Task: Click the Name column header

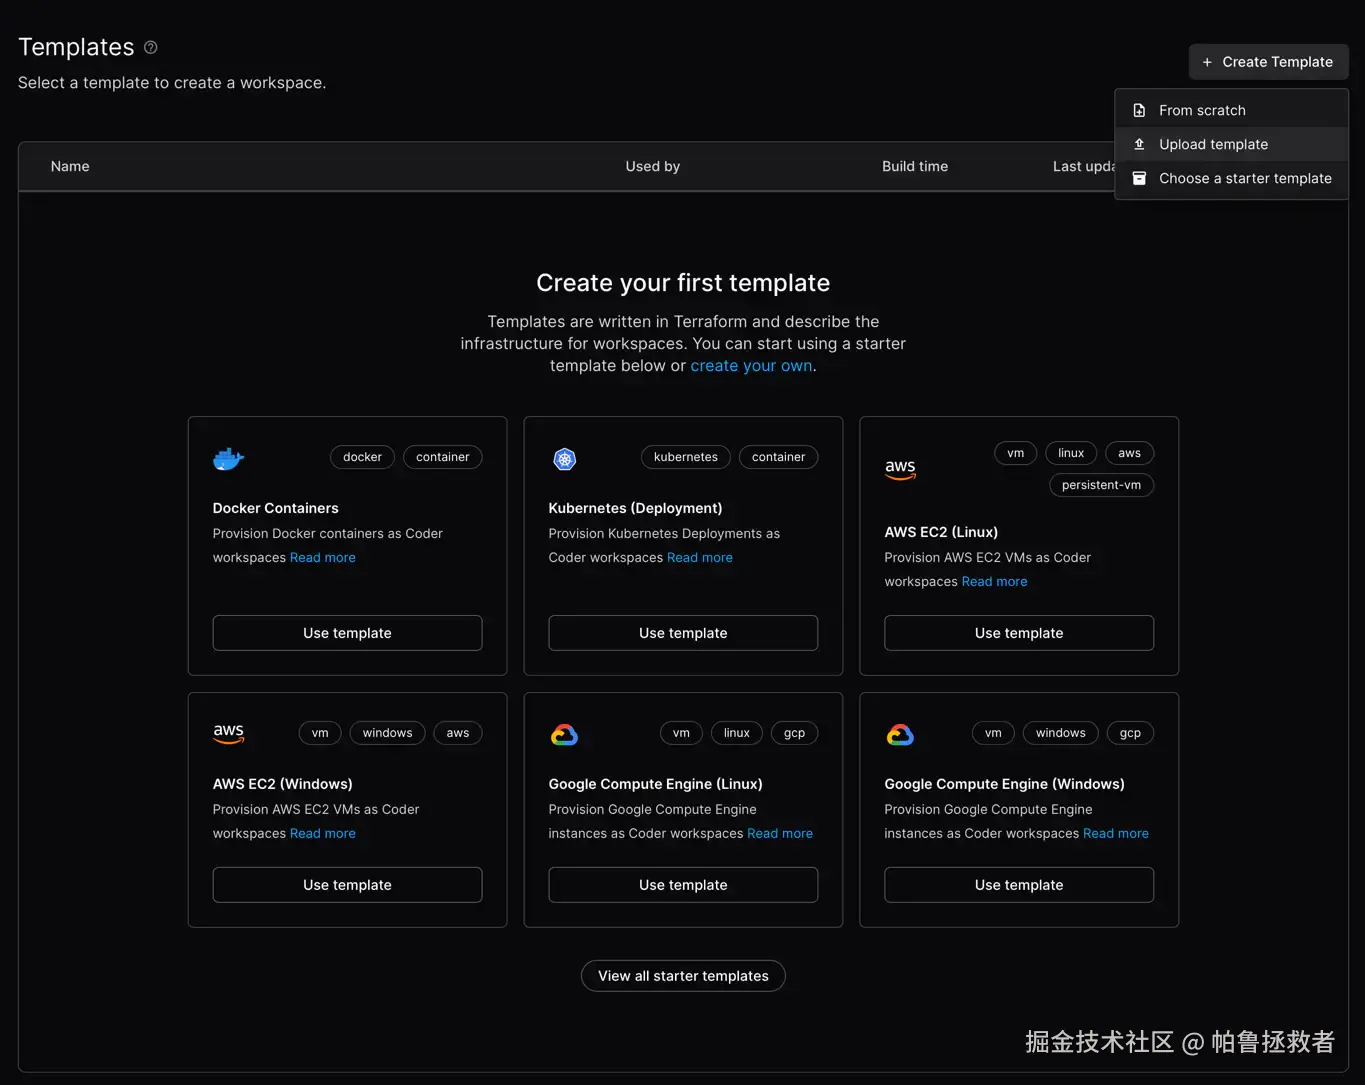Action: (x=70, y=166)
